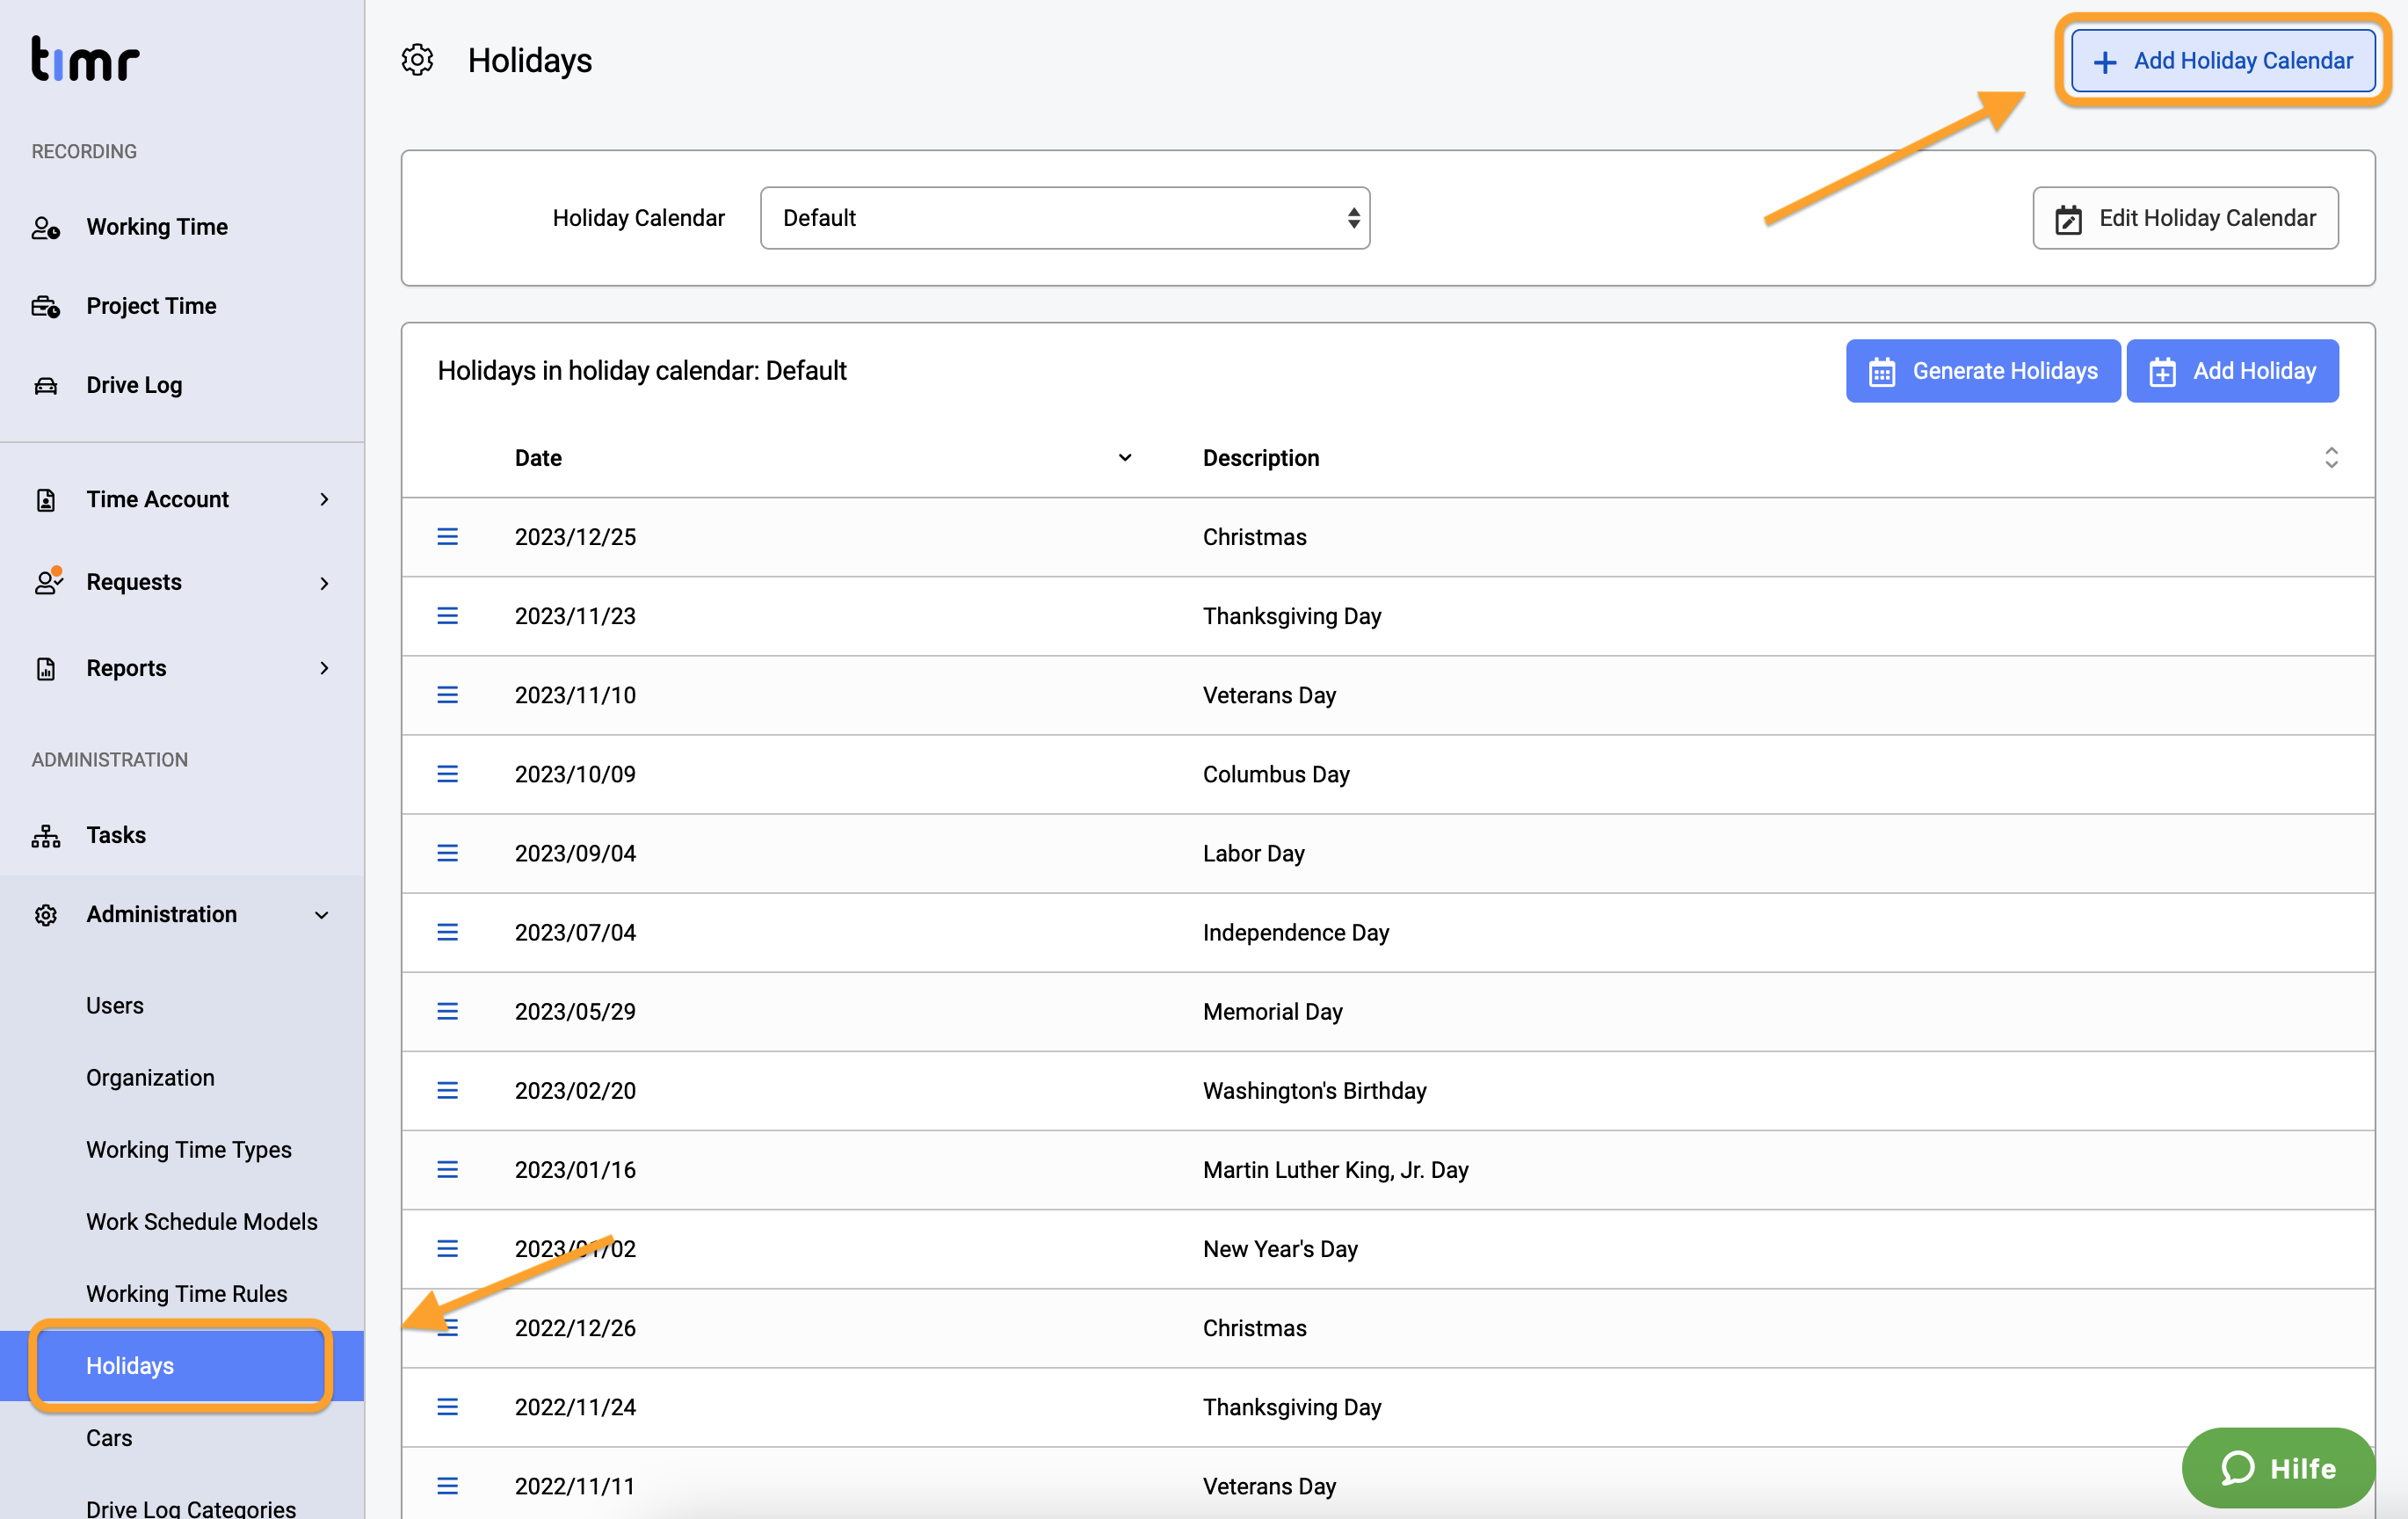Click the Administration gear icon in sidebar
This screenshot has height=1519, width=2408.
pos(46,914)
